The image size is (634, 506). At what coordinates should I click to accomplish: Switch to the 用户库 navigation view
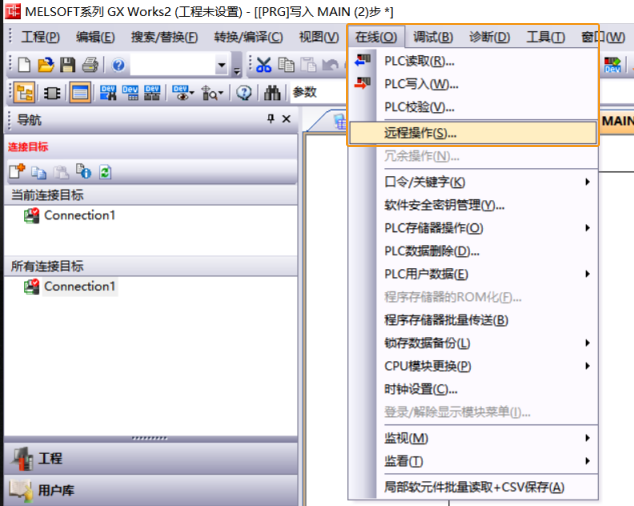[x=150, y=490]
